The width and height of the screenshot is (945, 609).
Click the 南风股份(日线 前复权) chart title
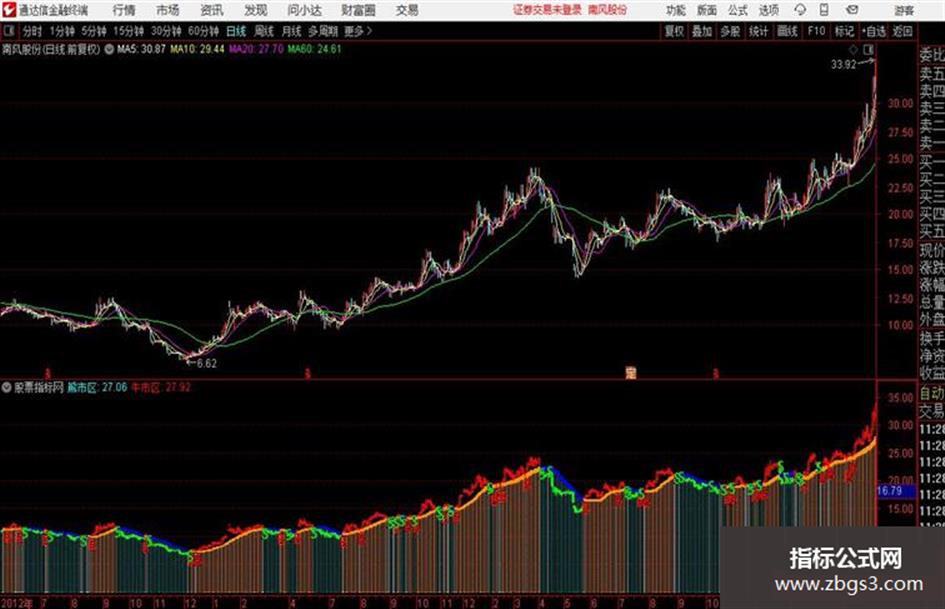pyautogui.click(x=51, y=49)
